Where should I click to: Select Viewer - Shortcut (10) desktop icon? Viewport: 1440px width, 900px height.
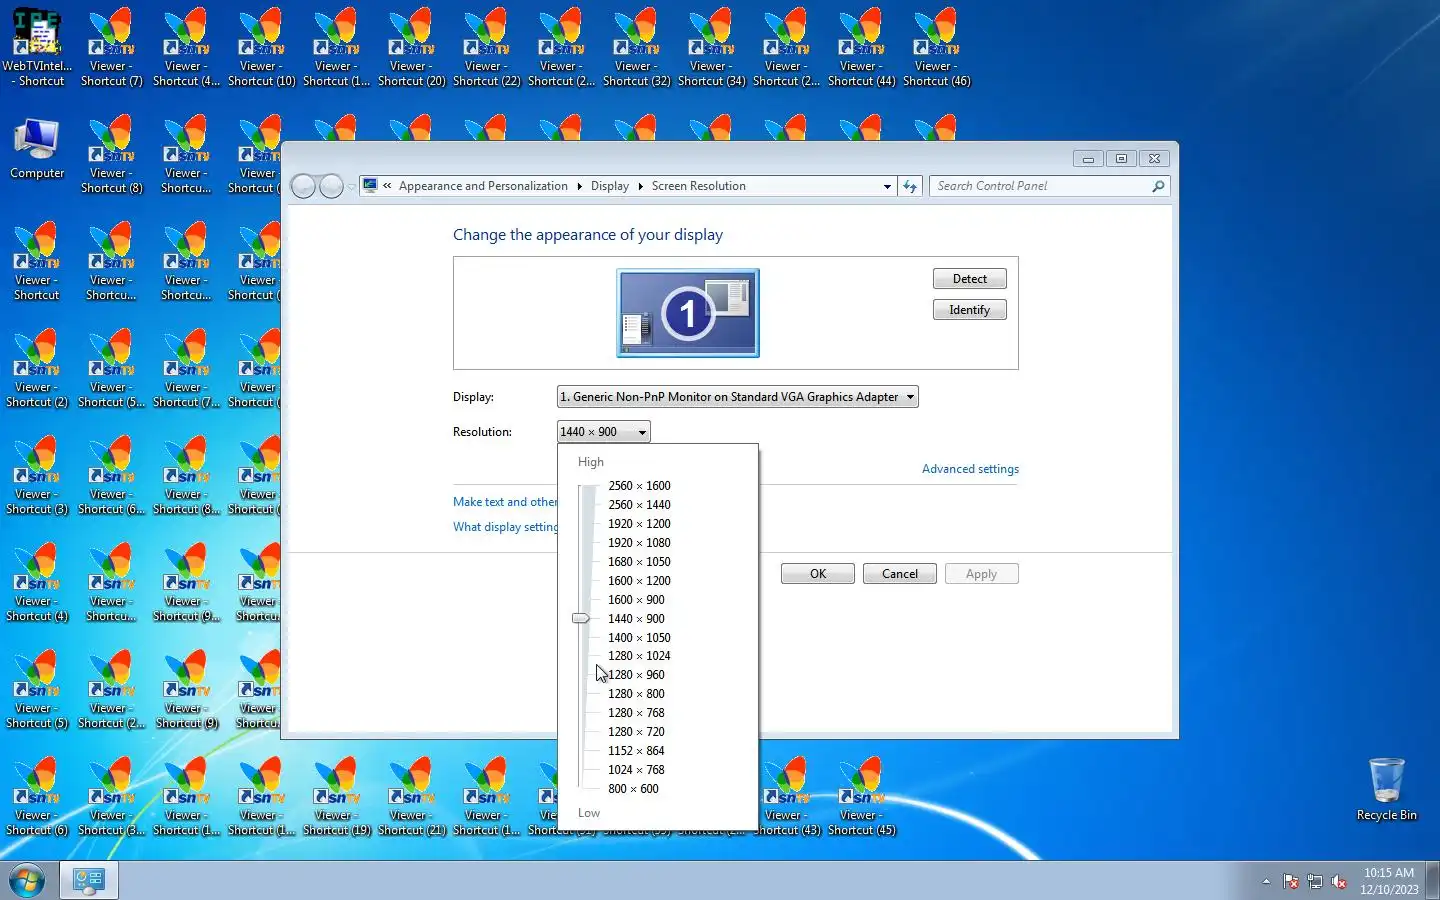click(x=261, y=47)
